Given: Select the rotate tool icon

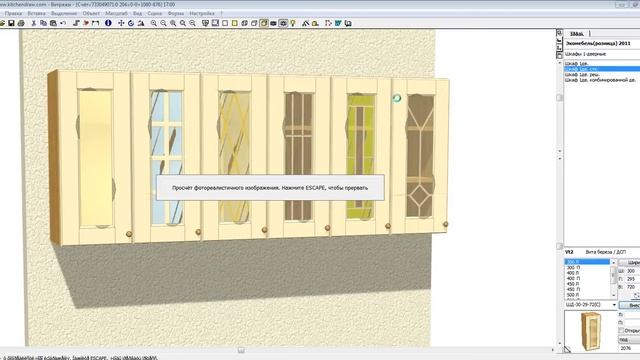Looking at the screenshot, I should (x=131, y=23).
